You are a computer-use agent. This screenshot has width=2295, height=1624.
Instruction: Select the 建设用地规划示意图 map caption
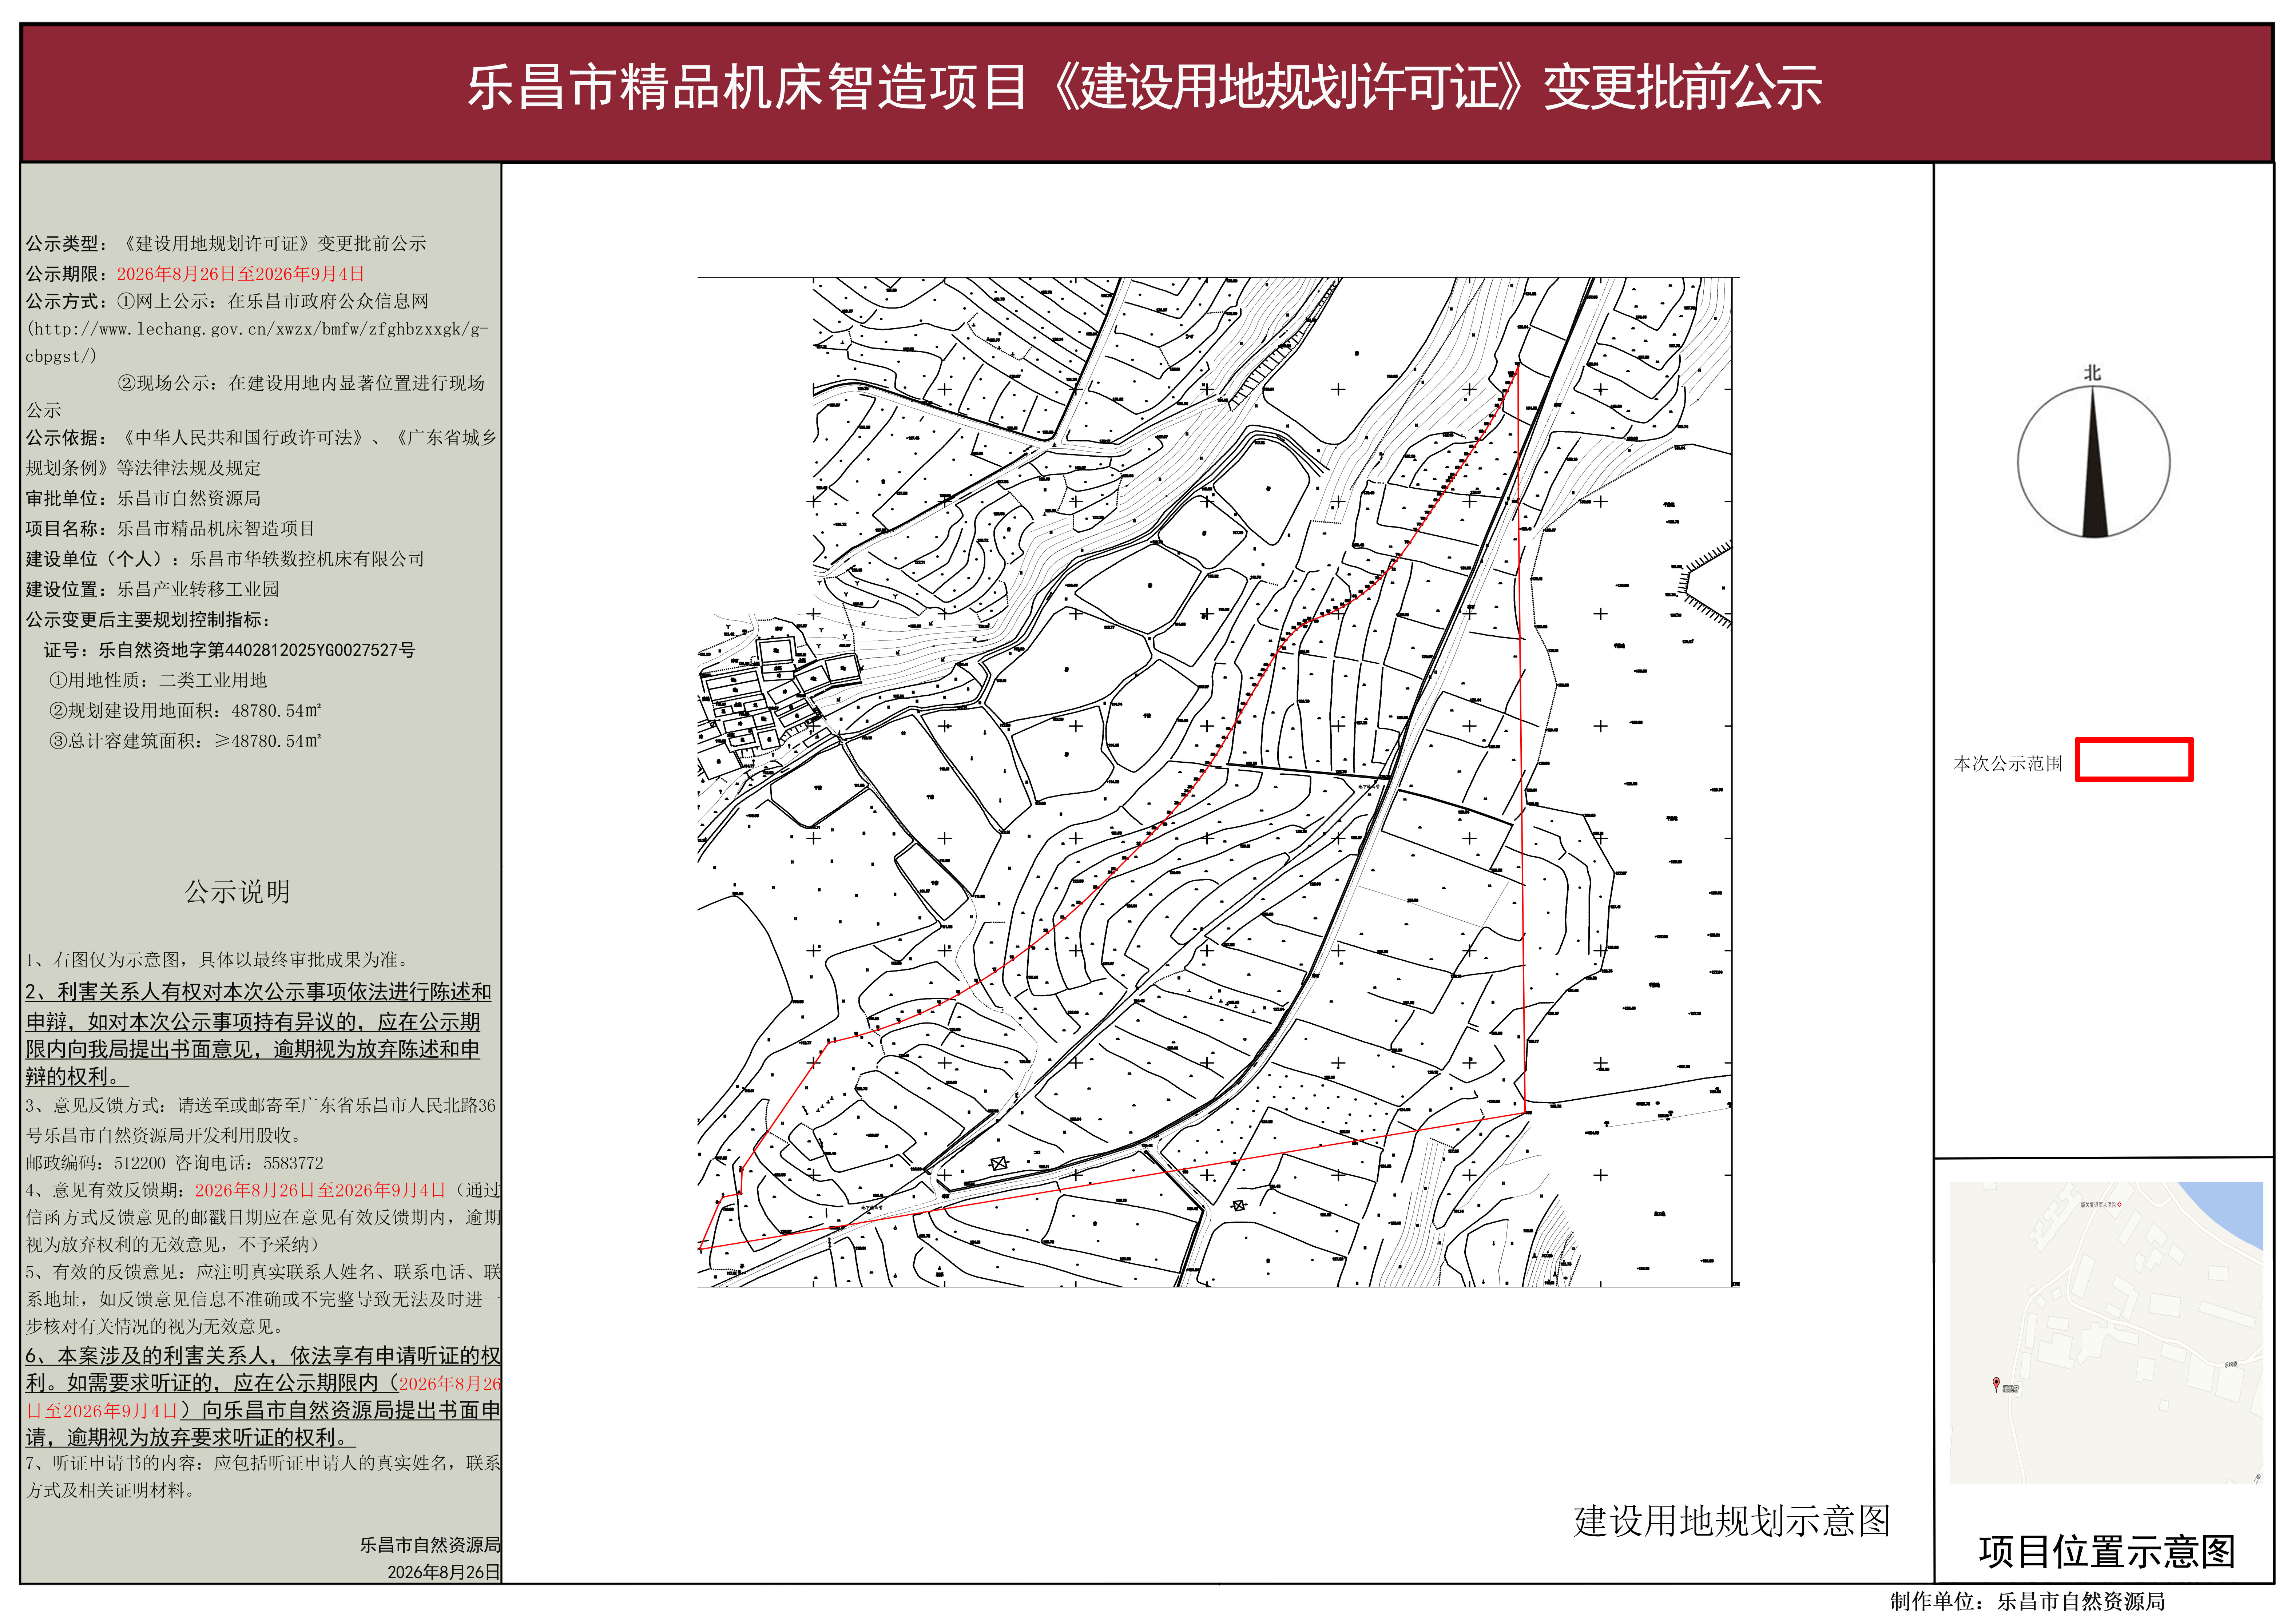point(1732,1521)
